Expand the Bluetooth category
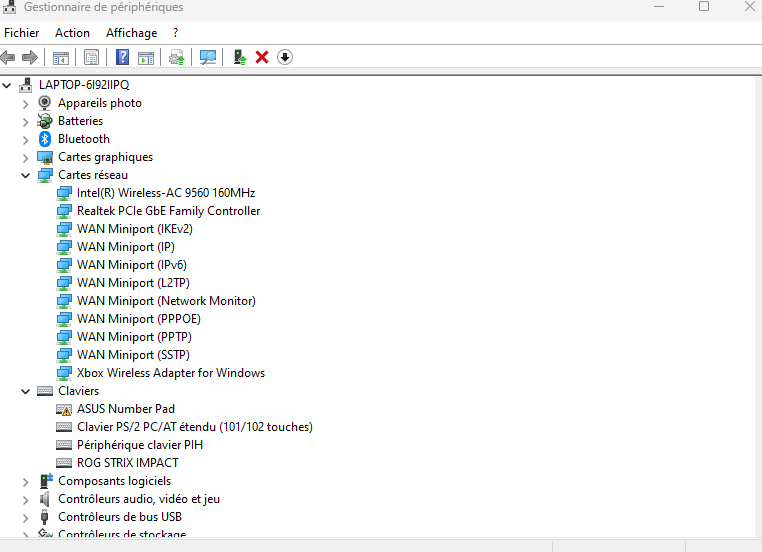The height and width of the screenshot is (552, 762). pyautogui.click(x=25, y=140)
